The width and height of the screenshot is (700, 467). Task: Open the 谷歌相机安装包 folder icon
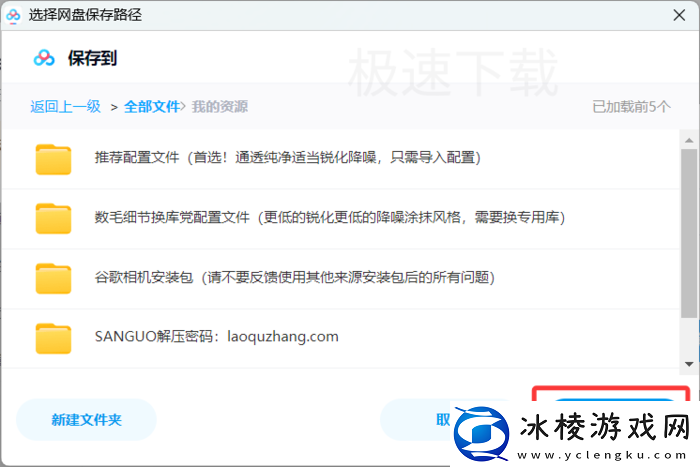(53, 279)
